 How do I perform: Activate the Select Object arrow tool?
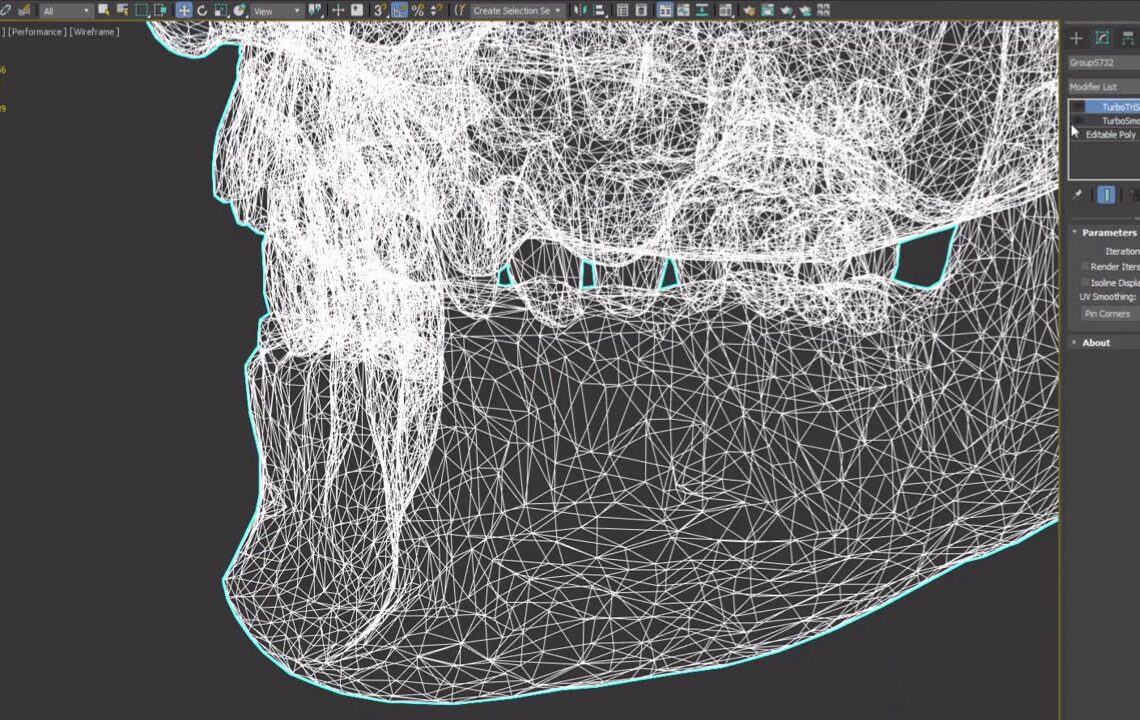click(x=103, y=10)
